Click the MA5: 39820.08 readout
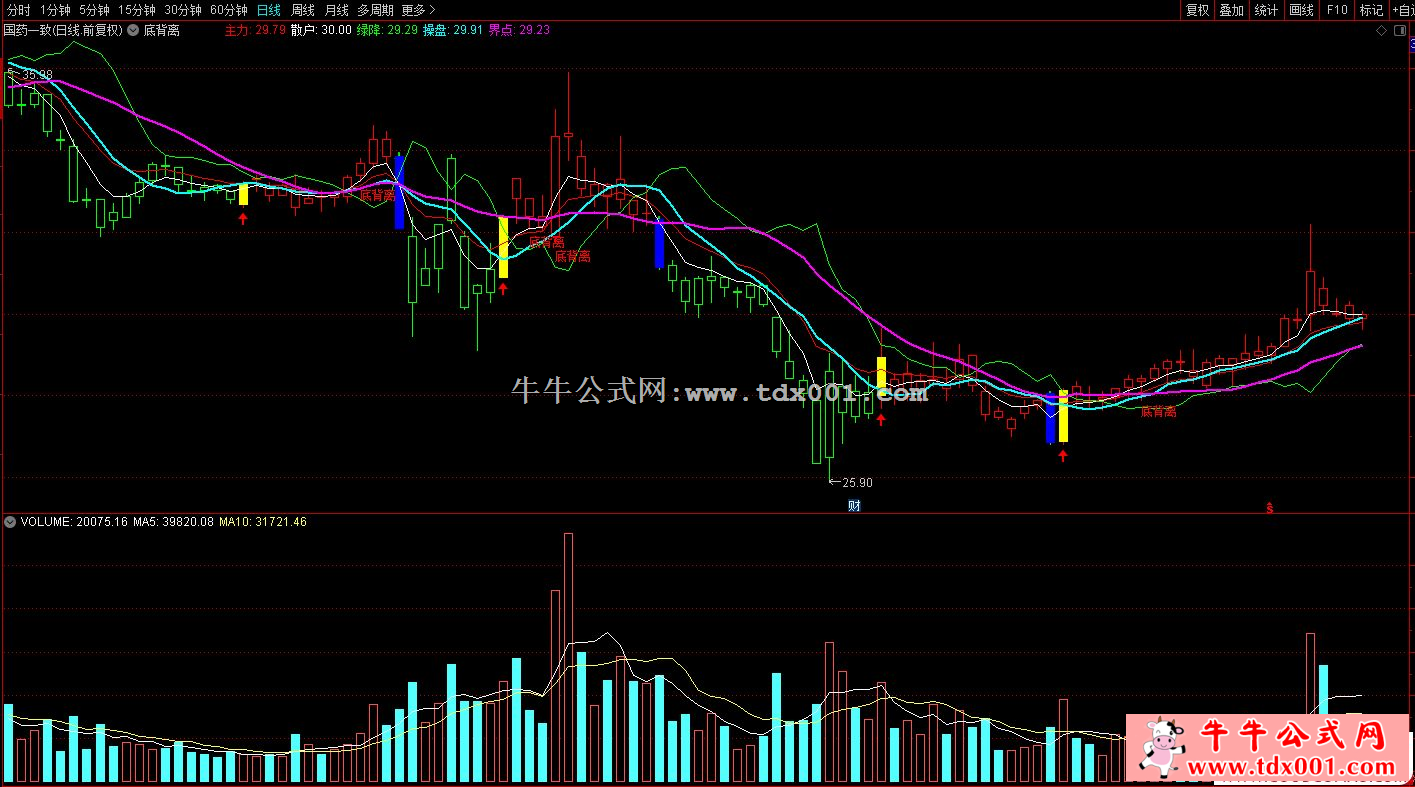Viewport: 1415px width, 787px height. pyautogui.click(x=174, y=522)
